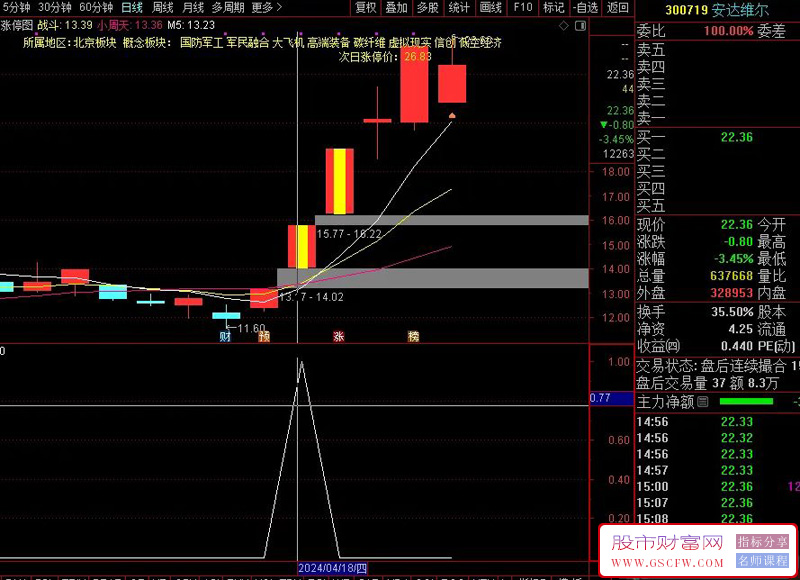
Task: Click the 军民融合 concept sector link
Action: [247, 42]
